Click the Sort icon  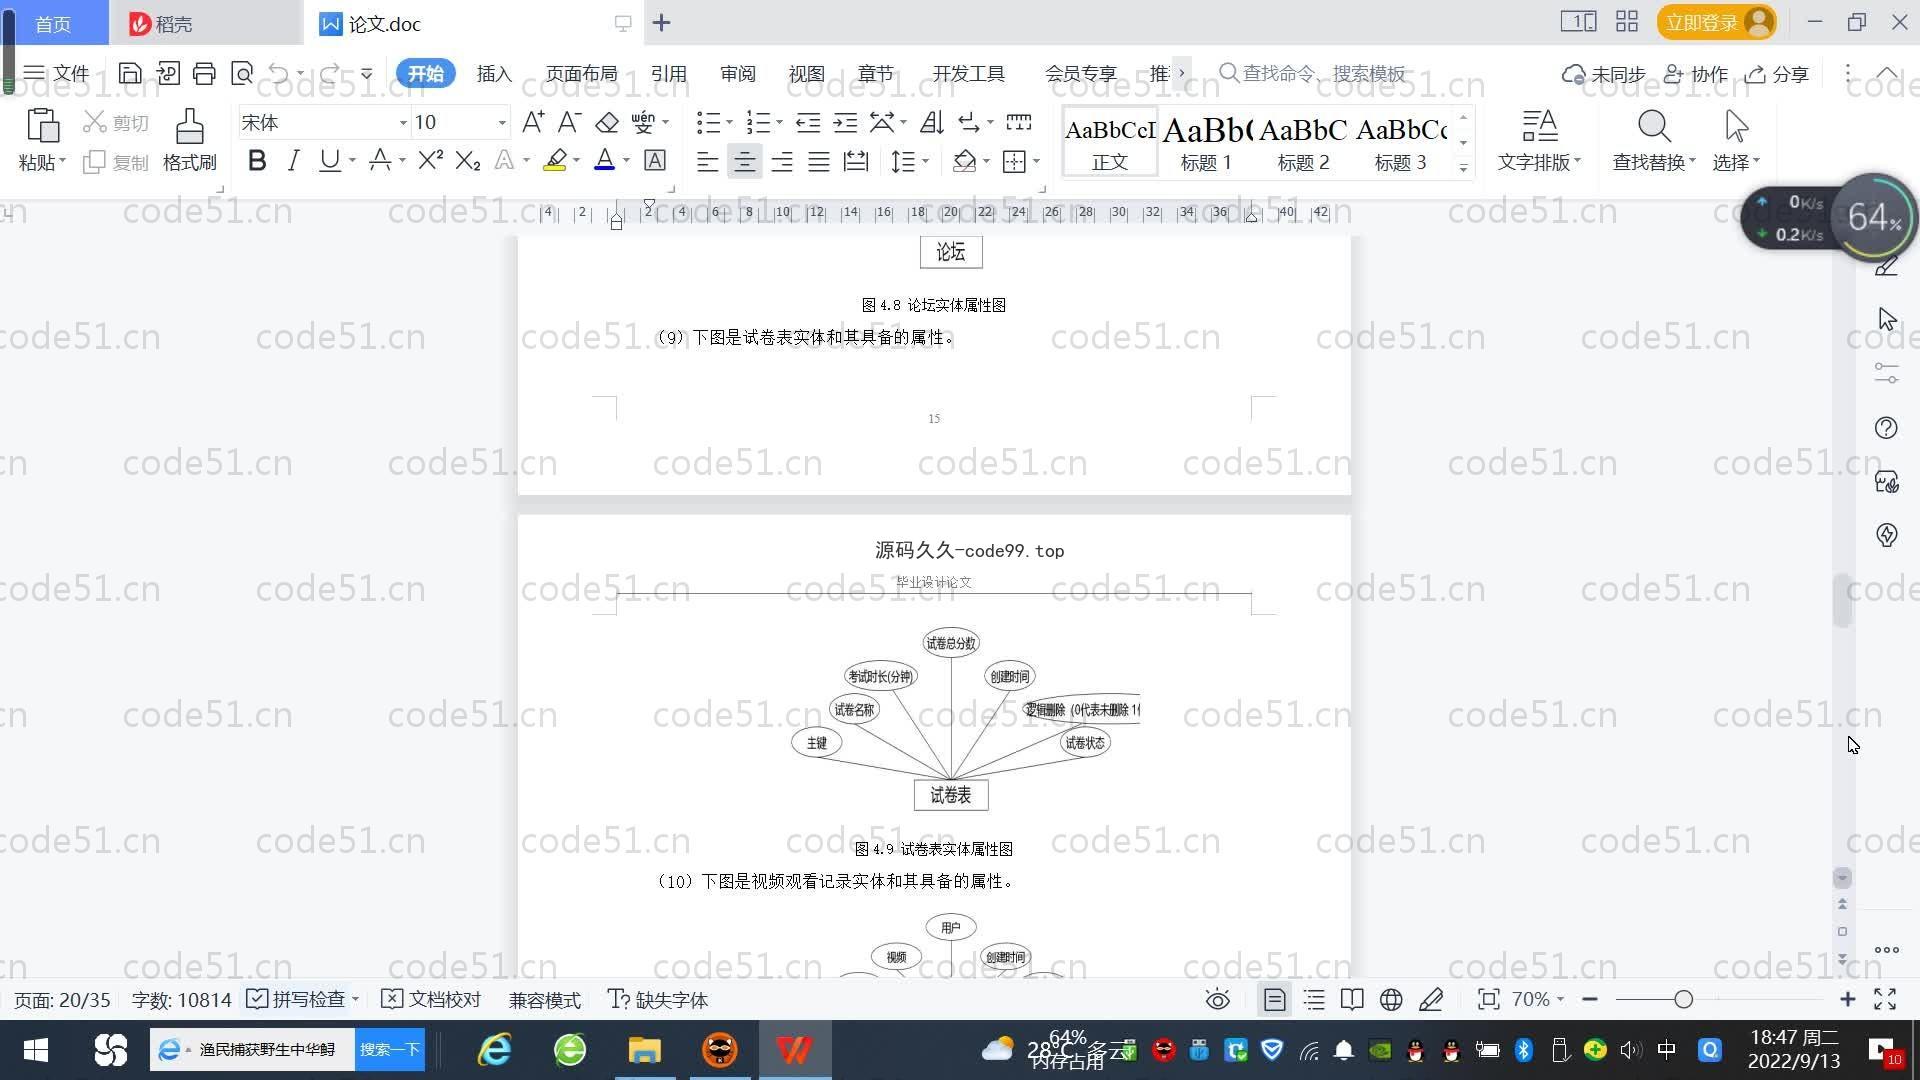click(931, 122)
